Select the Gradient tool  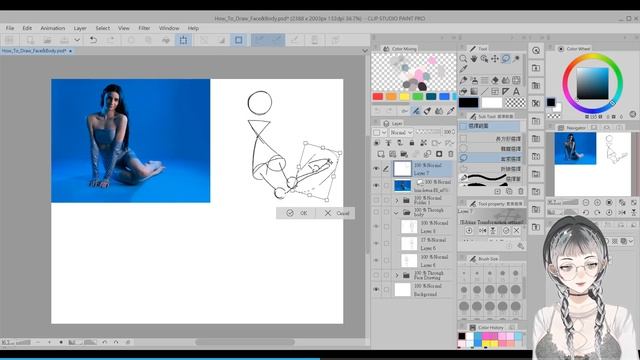(474, 91)
